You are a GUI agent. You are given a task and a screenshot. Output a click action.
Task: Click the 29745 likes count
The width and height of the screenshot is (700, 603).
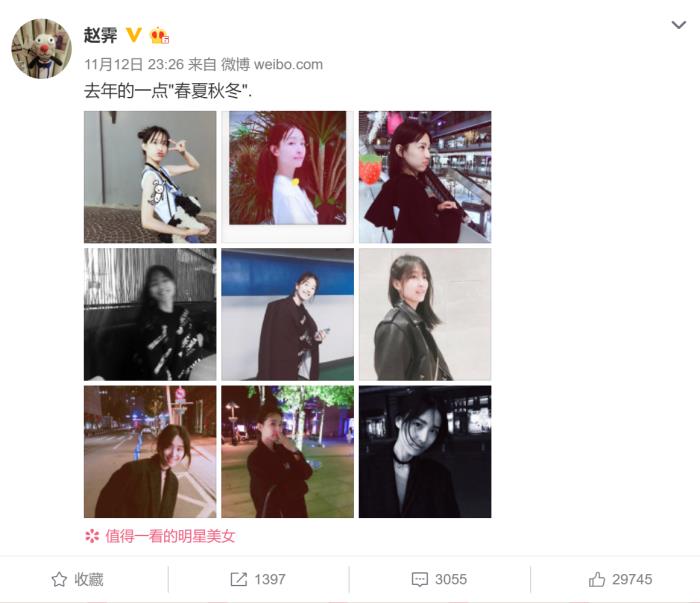point(632,579)
